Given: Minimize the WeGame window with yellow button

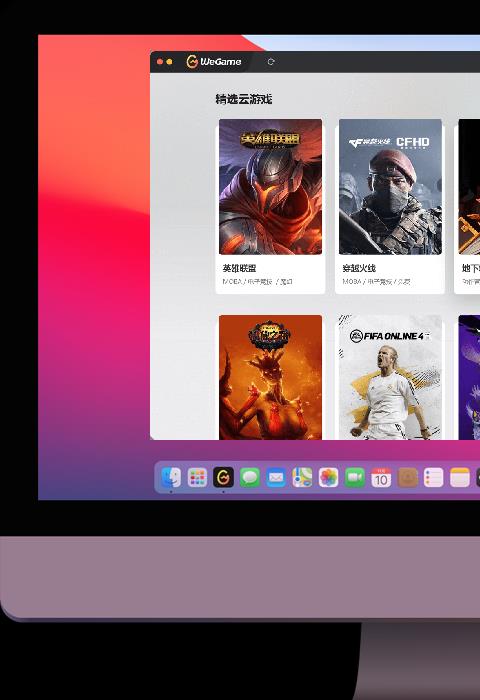Looking at the screenshot, I should tap(170, 62).
